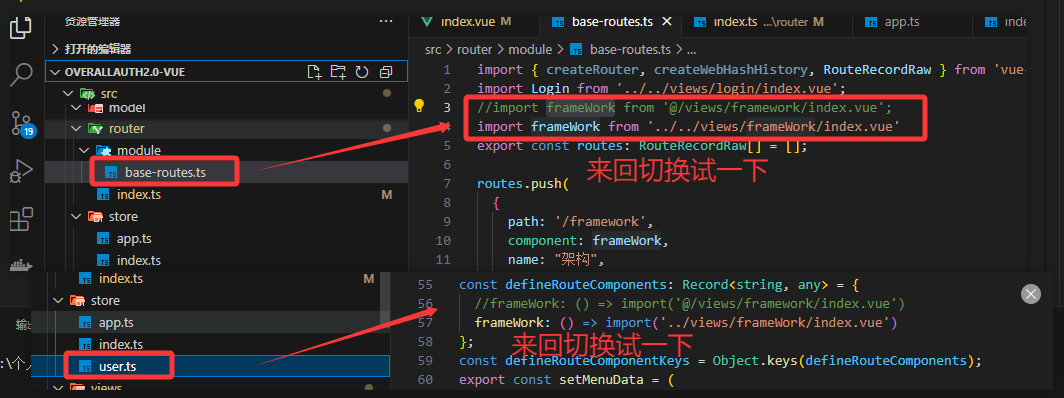Click the New Folder icon in explorer header
The width and height of the screenshot is (1064, 398).
click(x=338, y=72)
